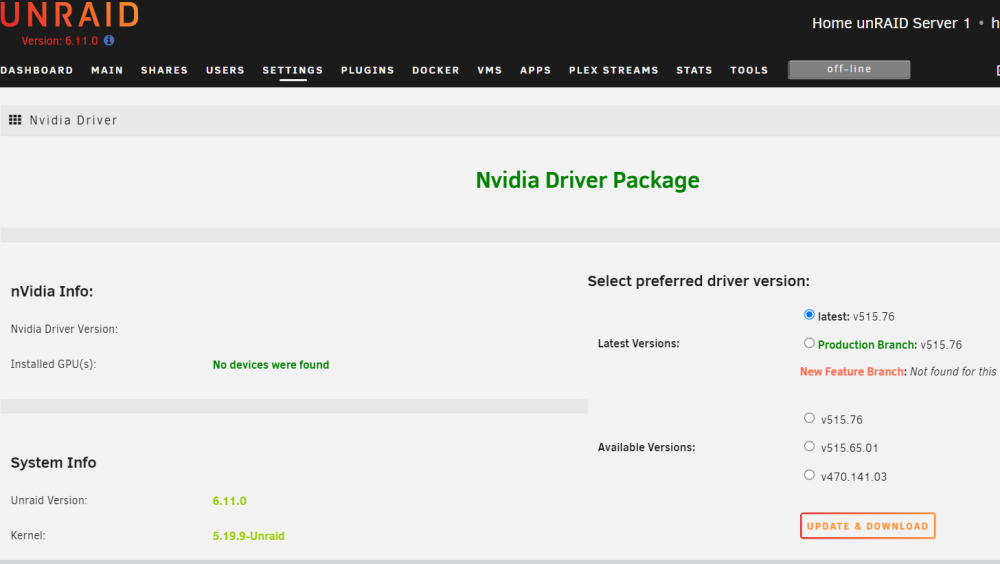
Task: Open the Users page
Action: pos(225,70)
